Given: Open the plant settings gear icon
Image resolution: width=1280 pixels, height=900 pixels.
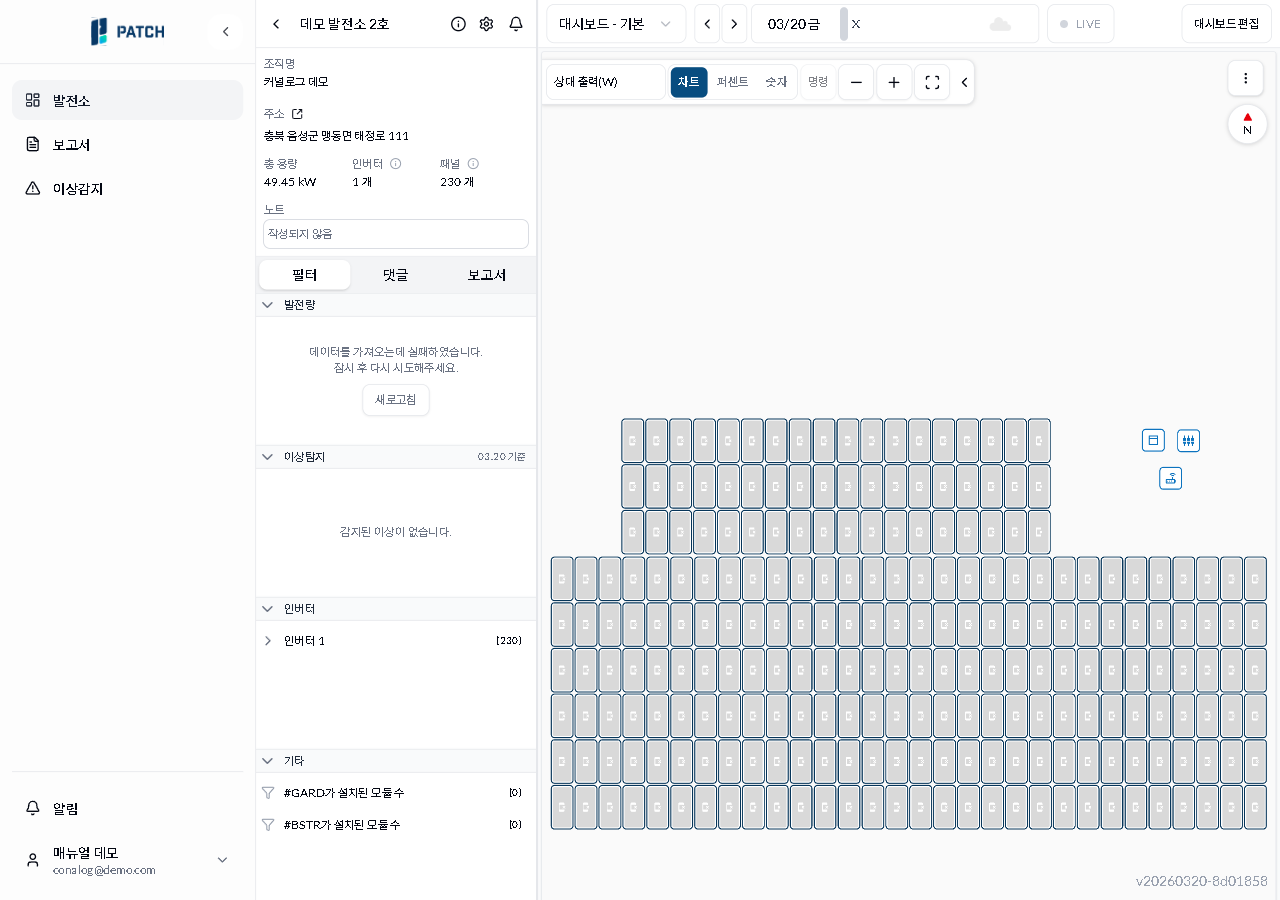Looking at the screenshot, I should 486,24.
